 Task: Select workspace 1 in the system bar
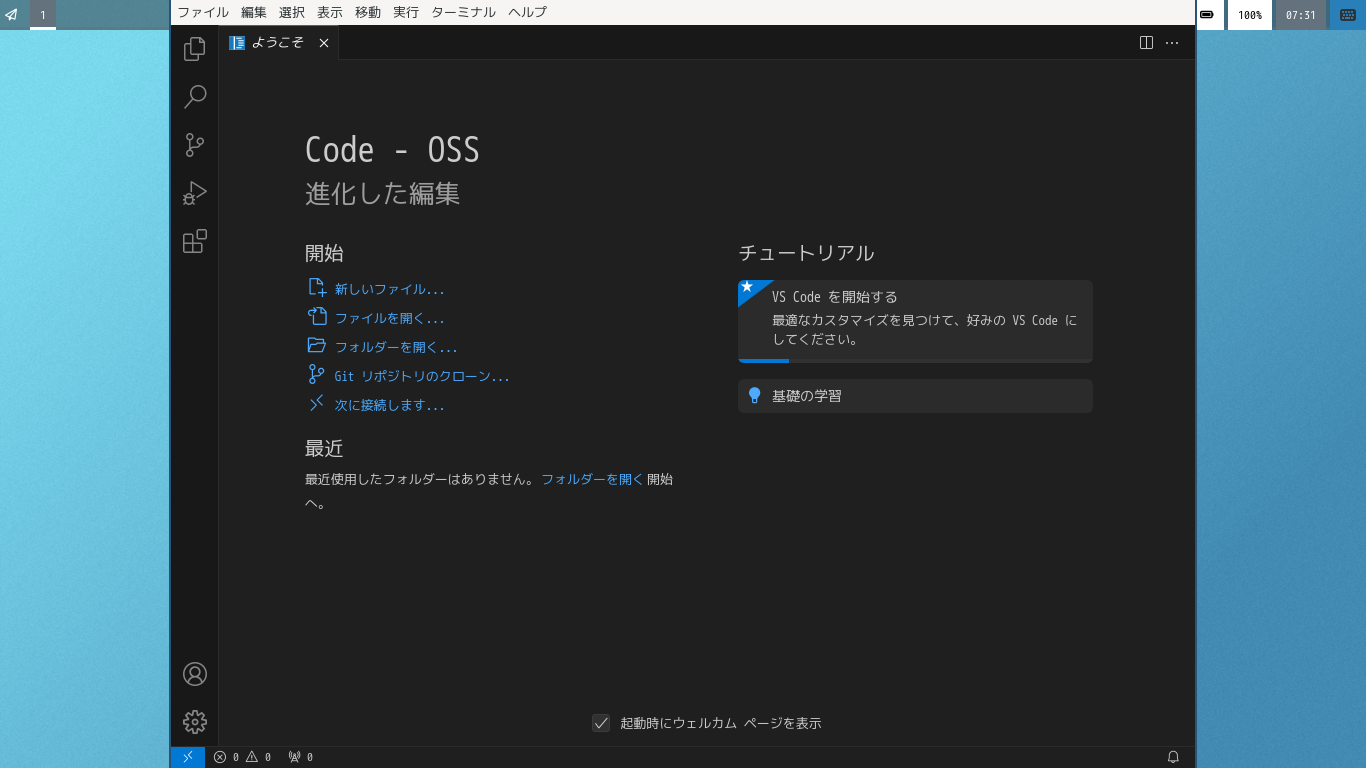pyautogui.click(x=43, y=15)
